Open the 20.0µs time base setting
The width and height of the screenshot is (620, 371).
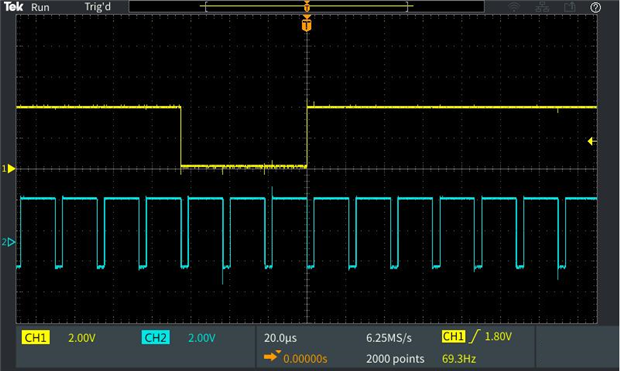coord(280,338)
